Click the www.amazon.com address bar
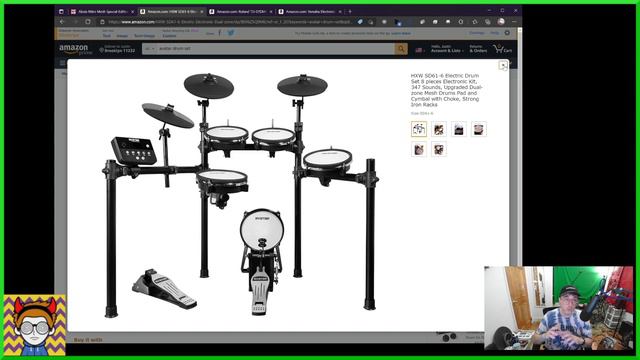The width and height of the screenshot is (640, 360). (x=229, y=22)
